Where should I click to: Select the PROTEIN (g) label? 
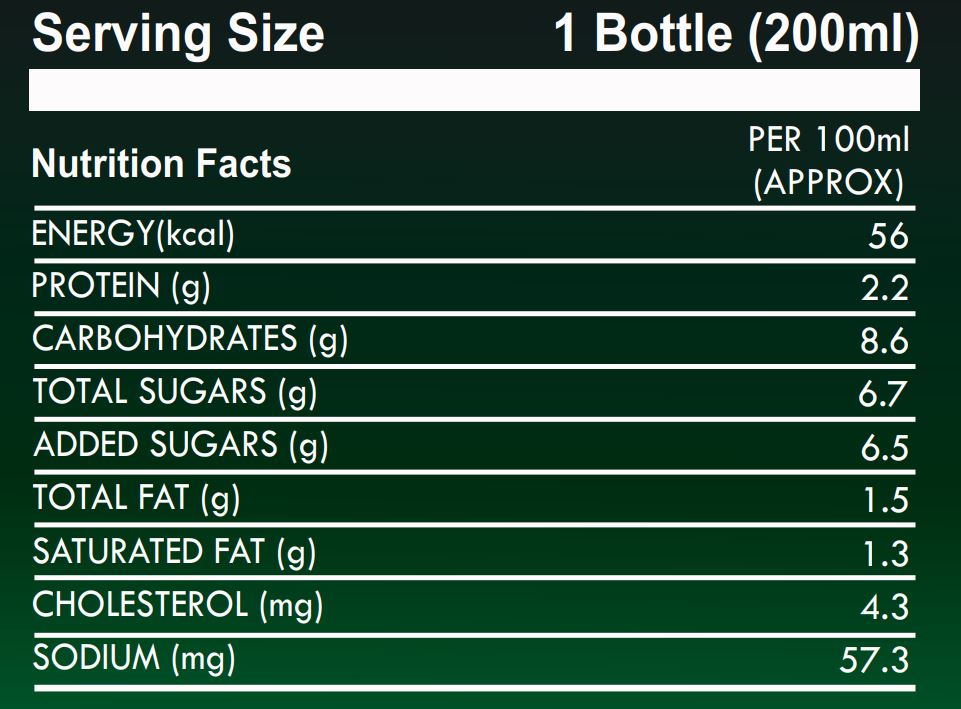coord(121,287)
